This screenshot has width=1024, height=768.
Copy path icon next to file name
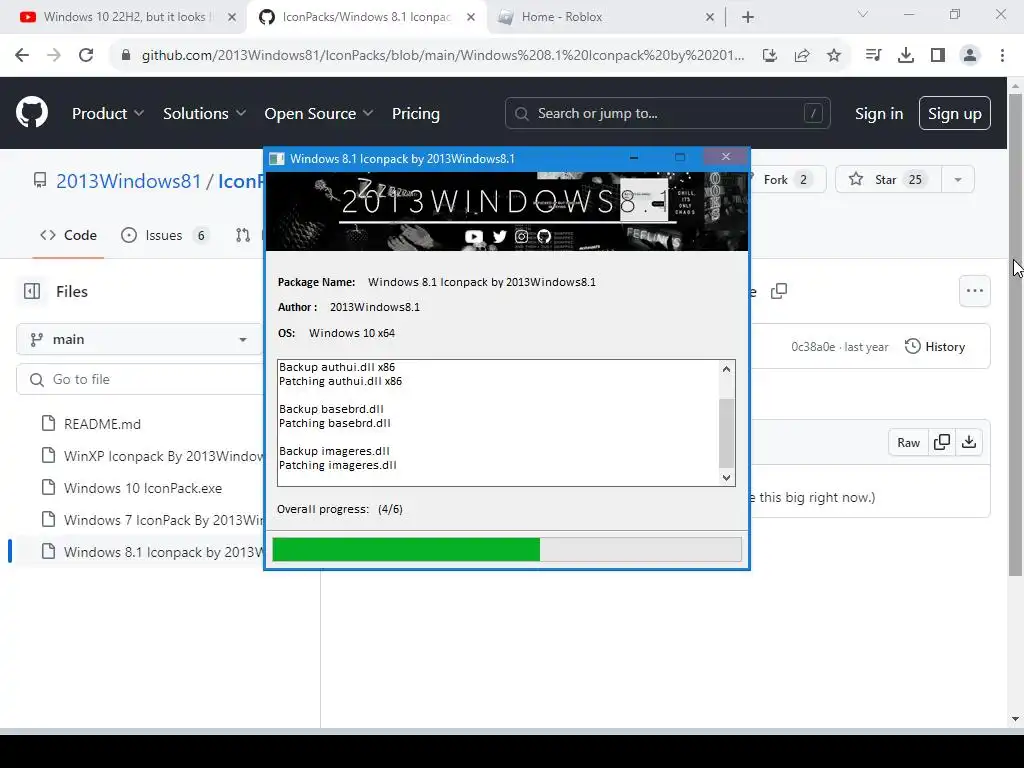pos(778,291)
